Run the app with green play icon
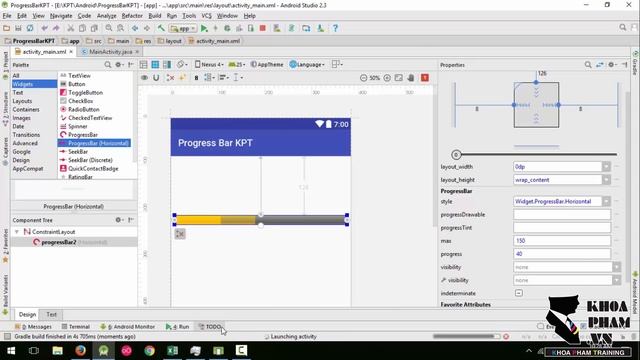Viewport: 640px width, 360px height. [x=204, y=28]
